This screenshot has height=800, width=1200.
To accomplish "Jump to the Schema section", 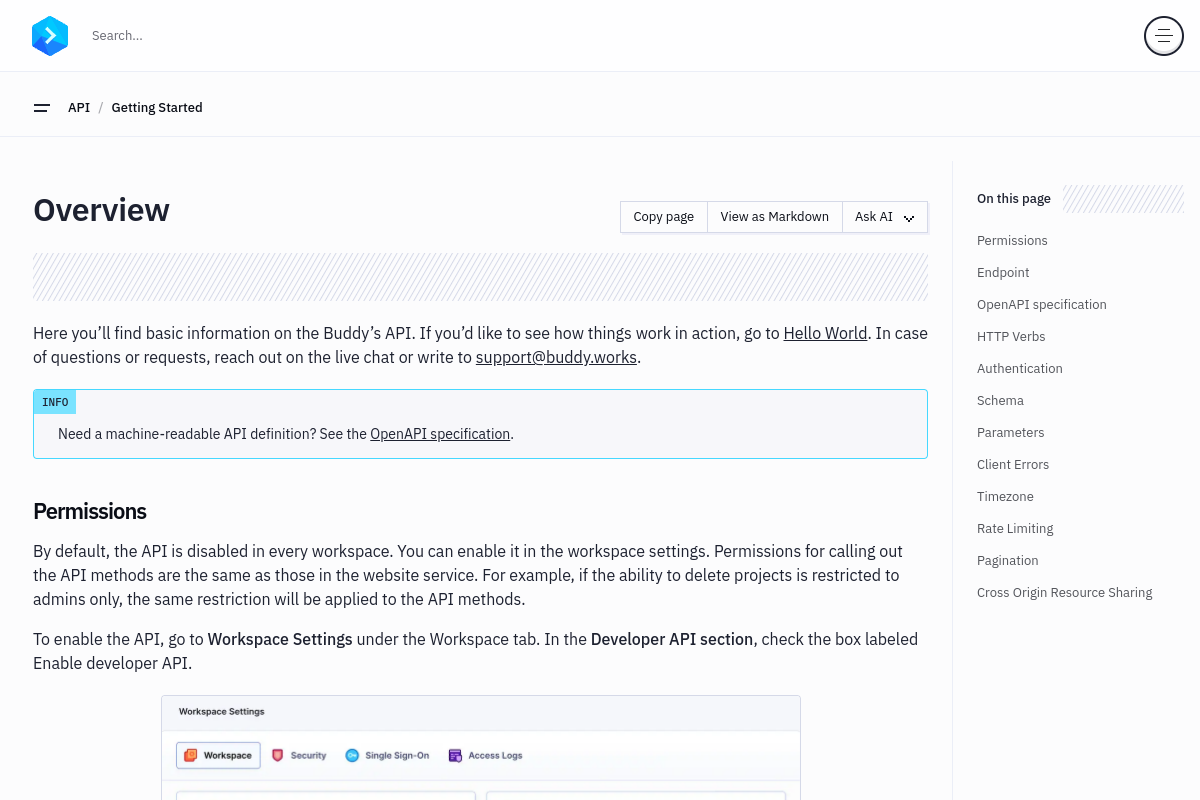I will [1000, 401].
